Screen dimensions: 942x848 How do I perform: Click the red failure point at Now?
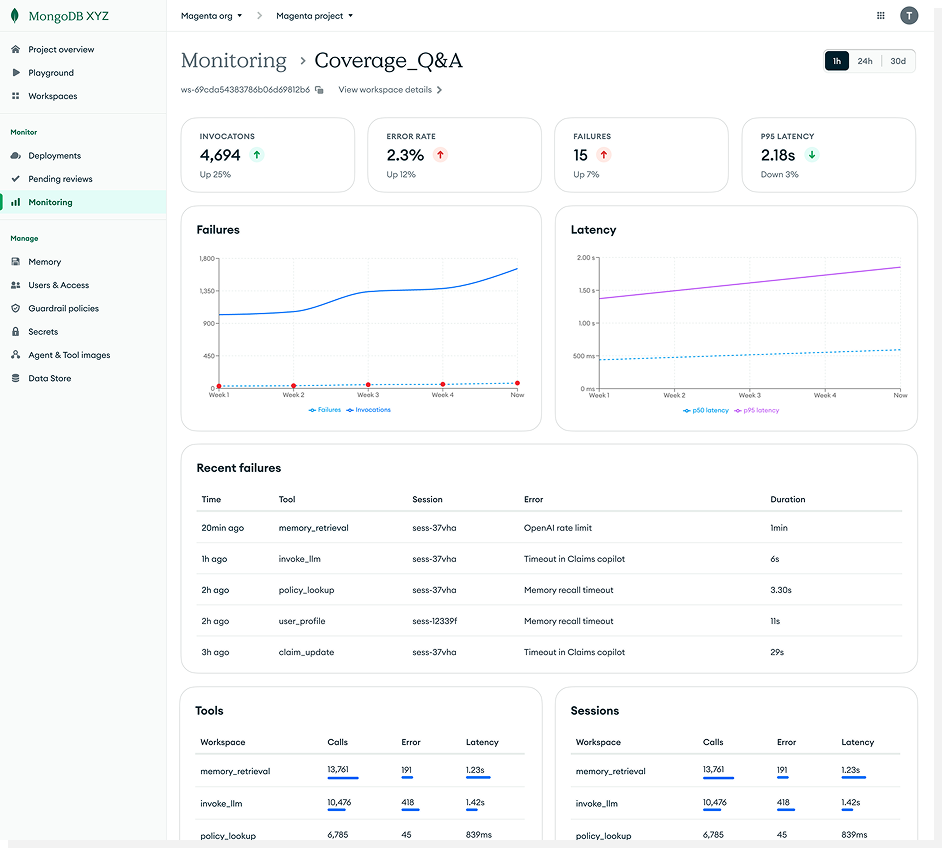[517, 383]
